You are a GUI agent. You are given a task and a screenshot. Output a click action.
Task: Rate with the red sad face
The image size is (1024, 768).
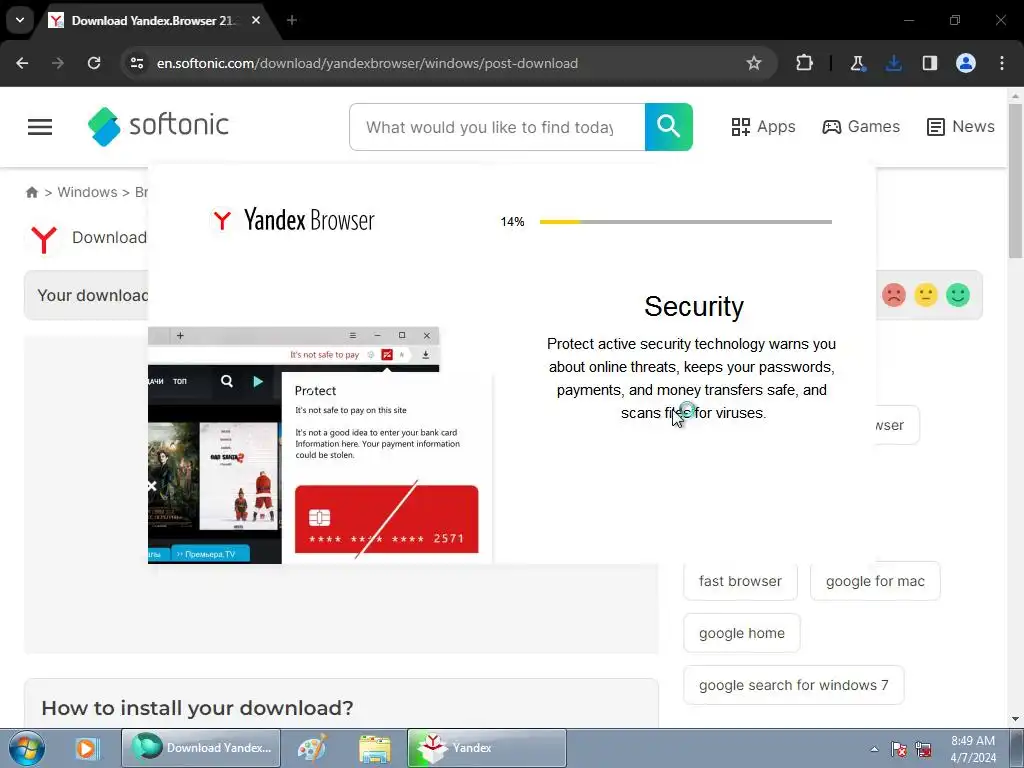[893, 295]
